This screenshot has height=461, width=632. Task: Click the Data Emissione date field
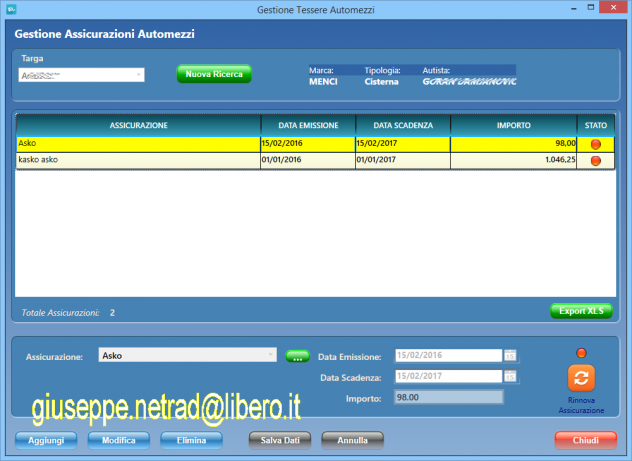(449, 355)
